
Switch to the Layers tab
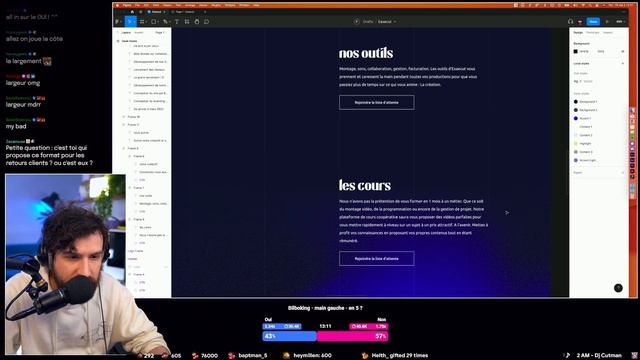click(126, 33)
